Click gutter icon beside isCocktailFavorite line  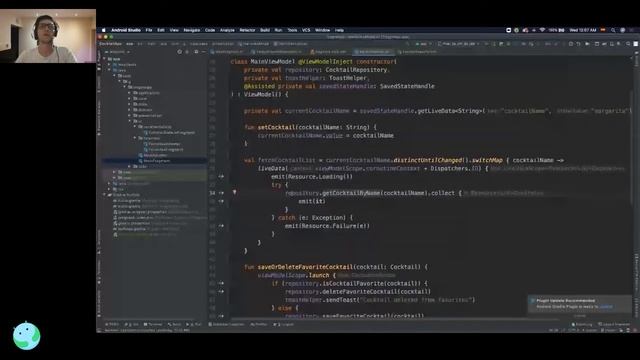[x=221, y=283]
